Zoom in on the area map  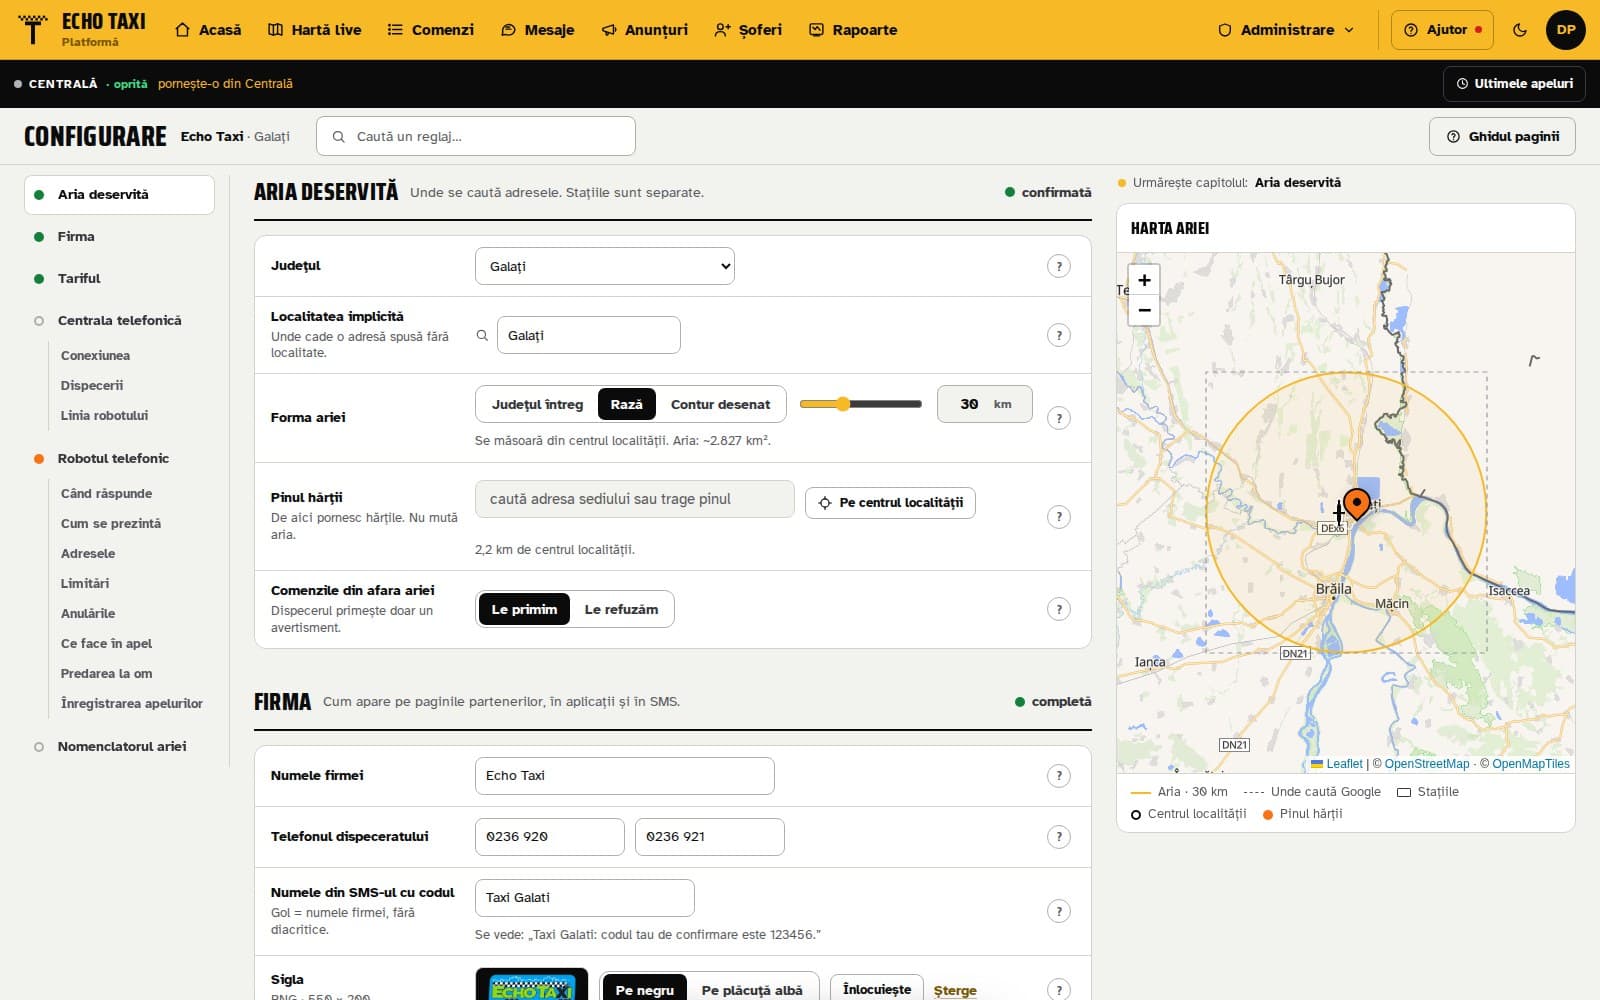click(1144, 280)
